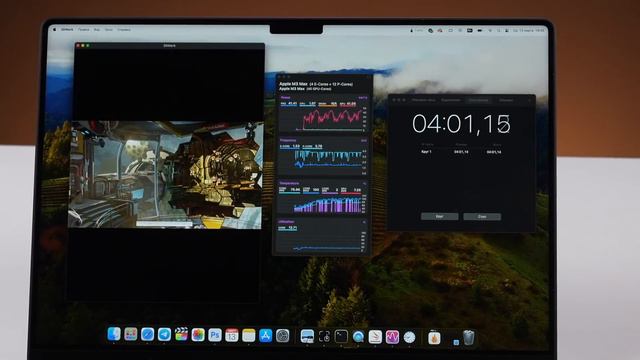This screenshot has height=360, width=640.
Task: Click the Apple M3 Max title text
Action: pyautogui.click(x=292, y=84)
